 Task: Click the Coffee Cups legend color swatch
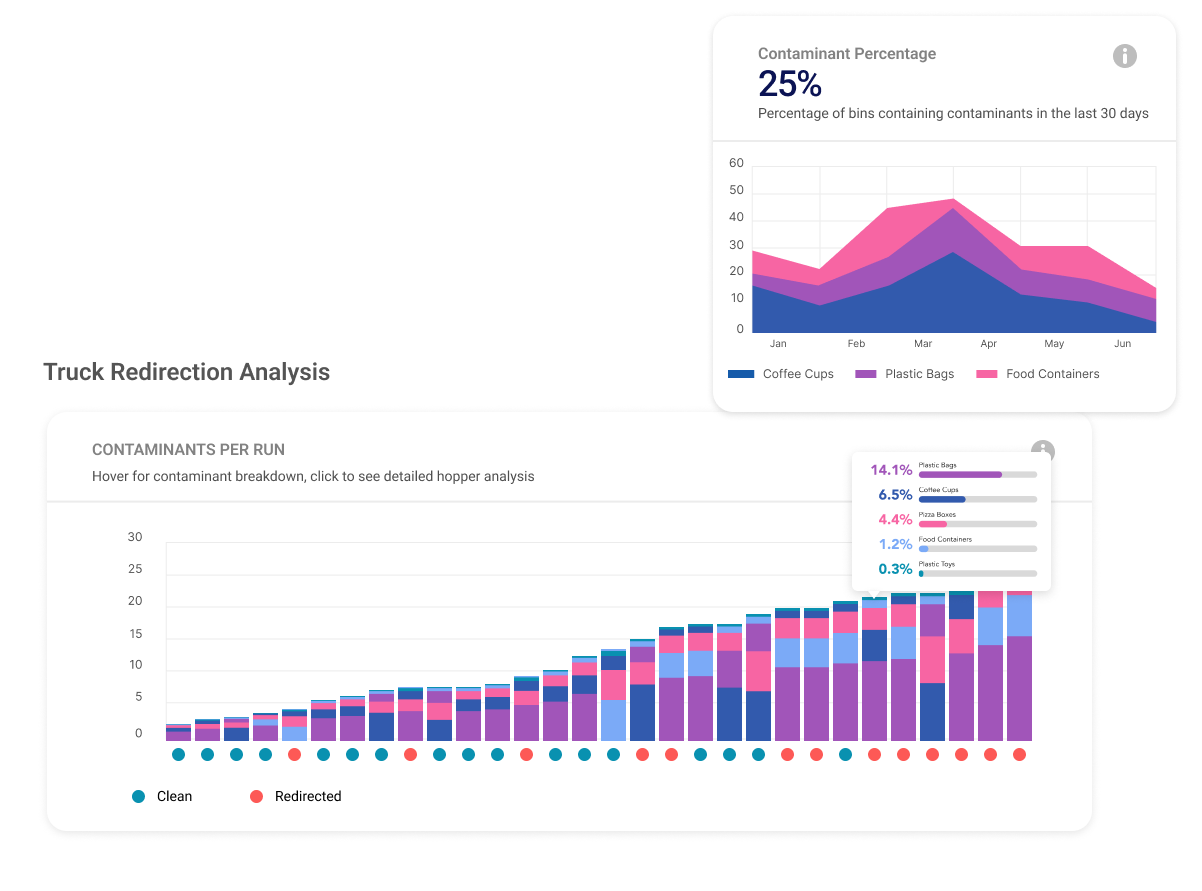[741, 374]
